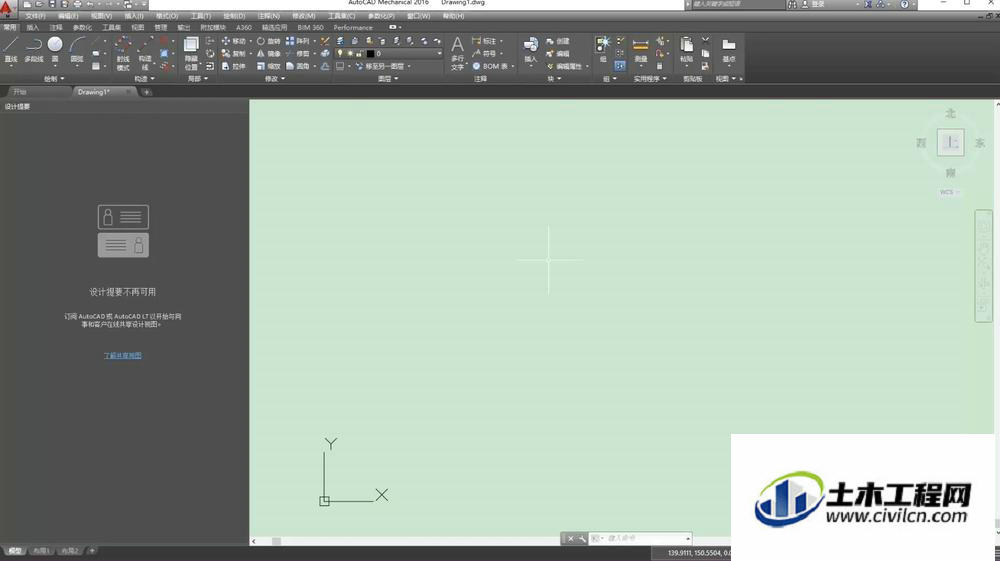Expand the Modify (修改) panel
Screen dimensions: 1000x561
pyautogui.click(x=275, y=79)
